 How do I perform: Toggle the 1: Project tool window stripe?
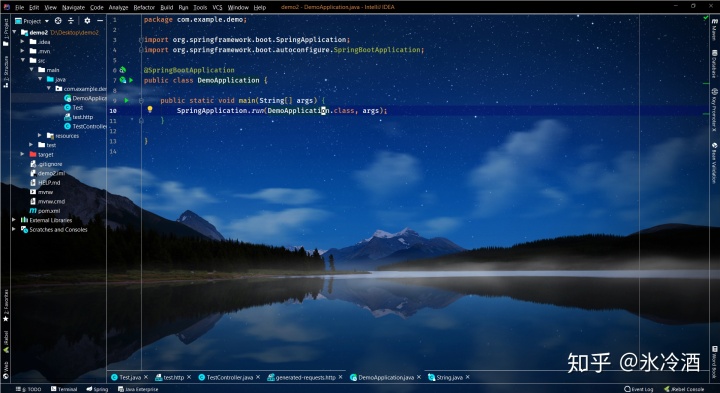click(6, 33)
